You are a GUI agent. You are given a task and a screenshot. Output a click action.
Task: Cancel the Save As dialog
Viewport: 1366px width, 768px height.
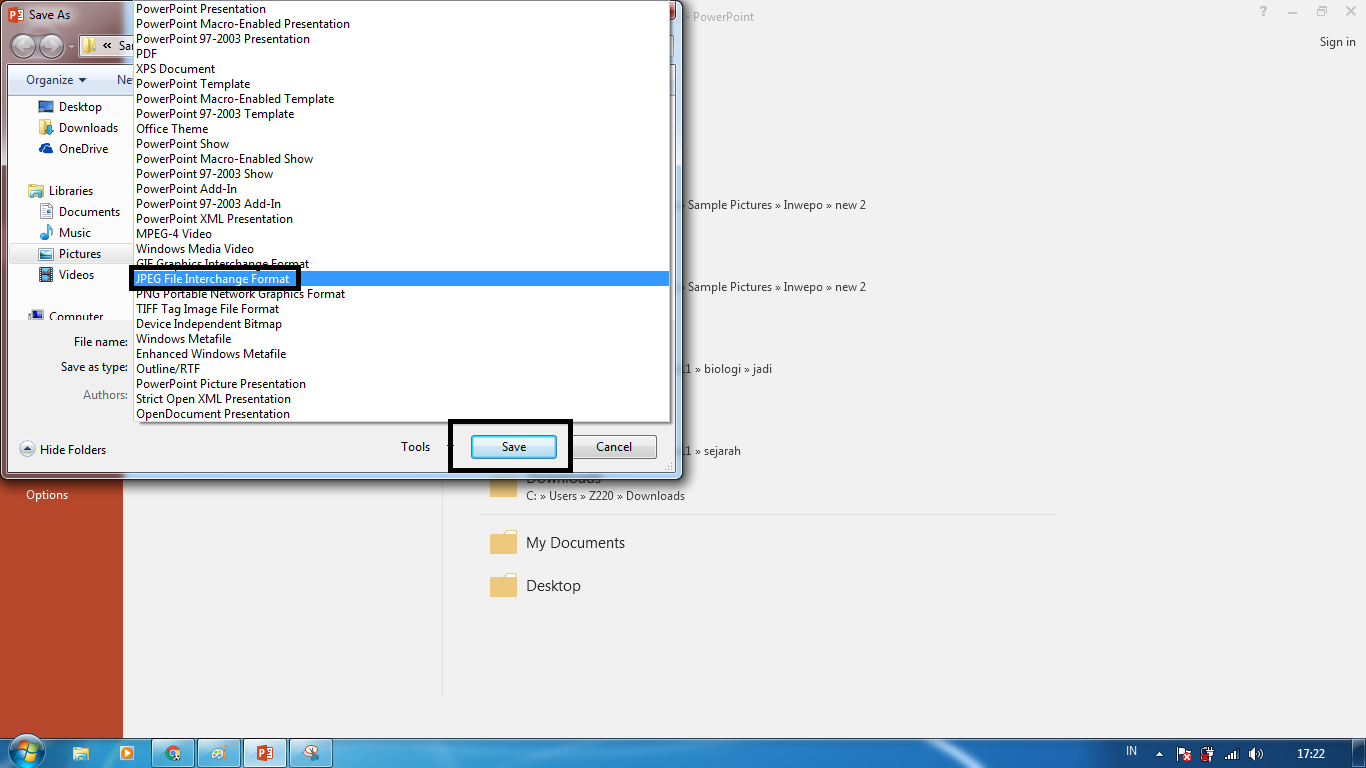coord(614,447)
